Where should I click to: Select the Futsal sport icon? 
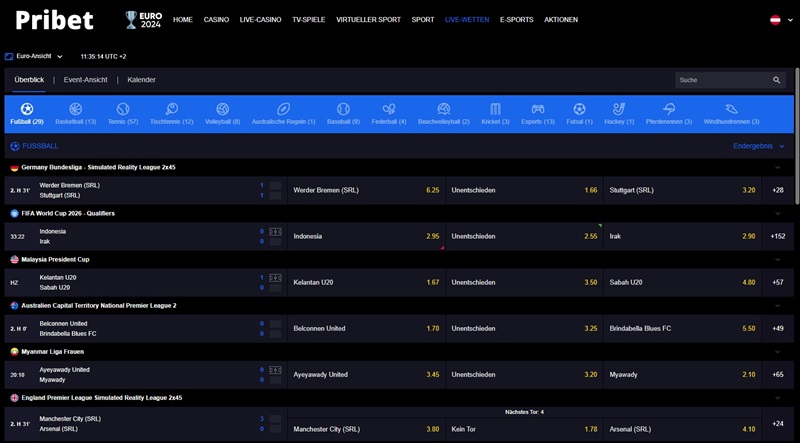coord(579,109)
